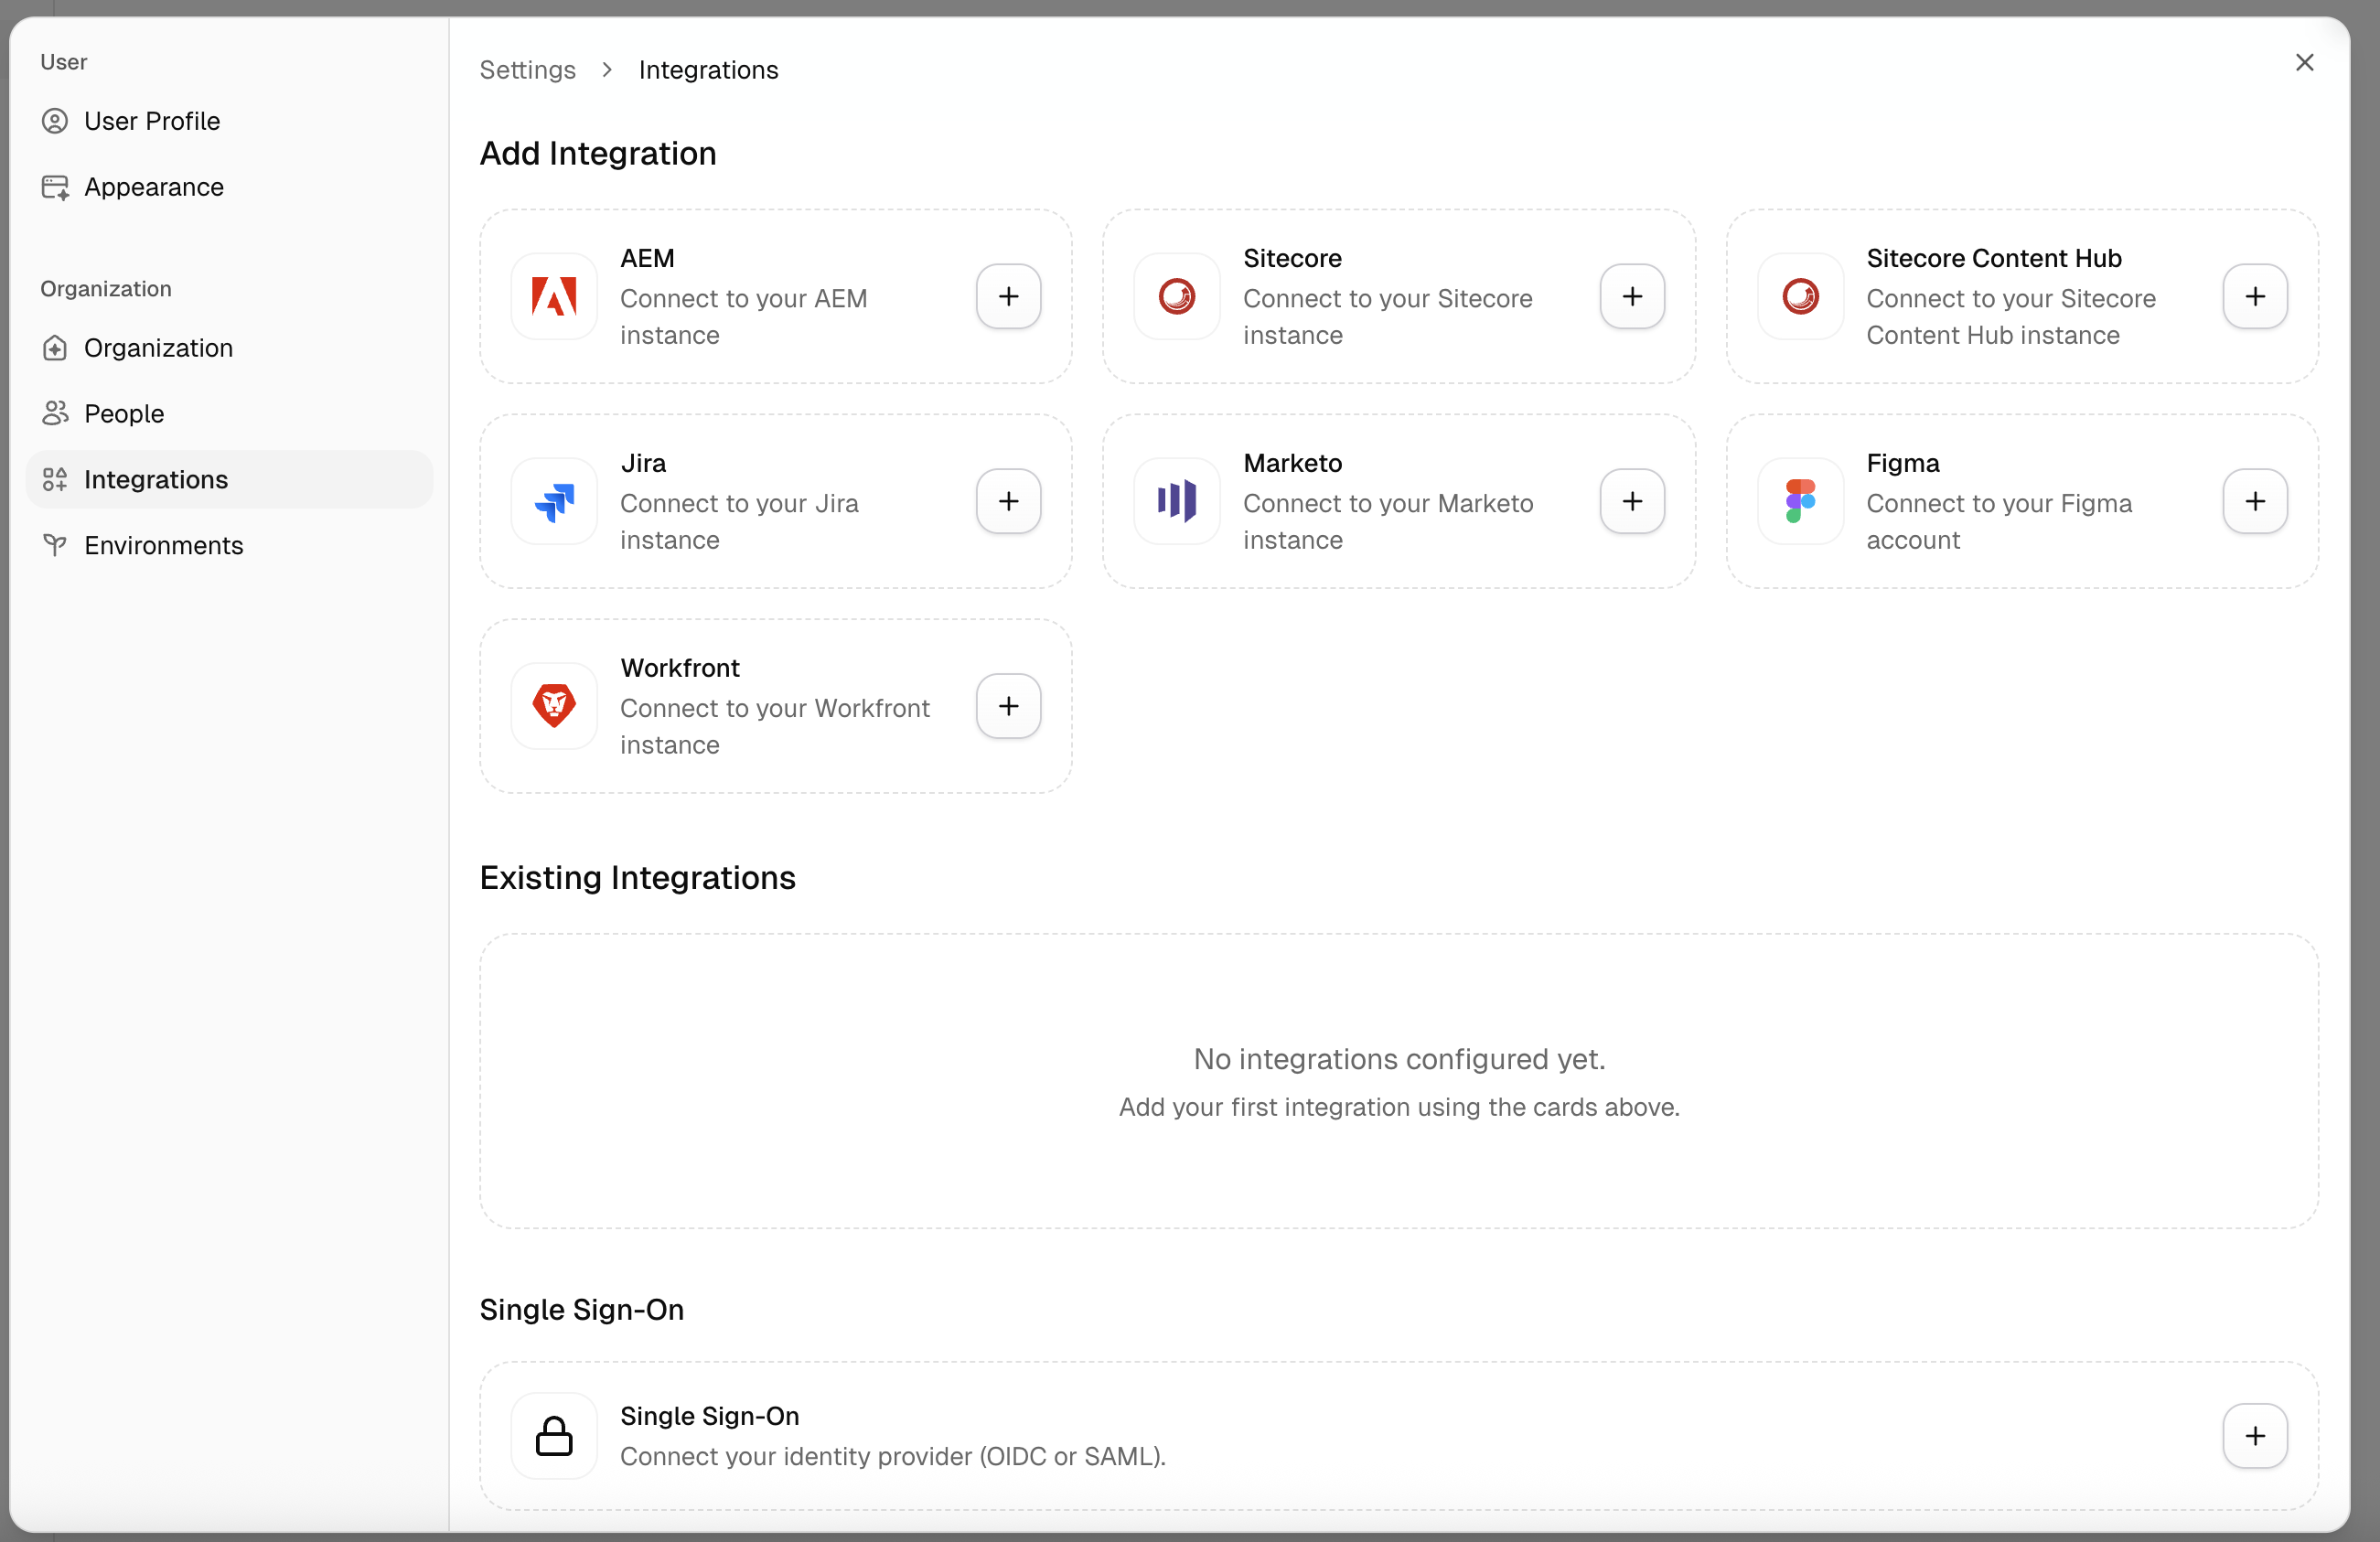Image resolution: width=2380 pixels, height=1542 pixels.
Task: Go to the Appearance settings page
Action: pyautogui.click(x=153, y=187)
